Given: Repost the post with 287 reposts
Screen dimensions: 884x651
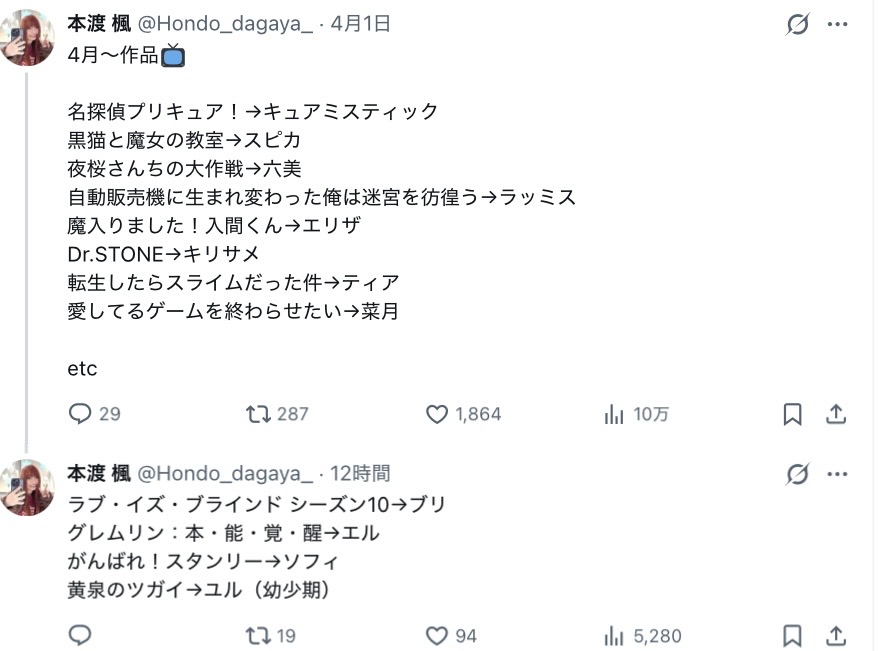Looking at the screenshot, I should pyautogui.click(x=260, y=414).
